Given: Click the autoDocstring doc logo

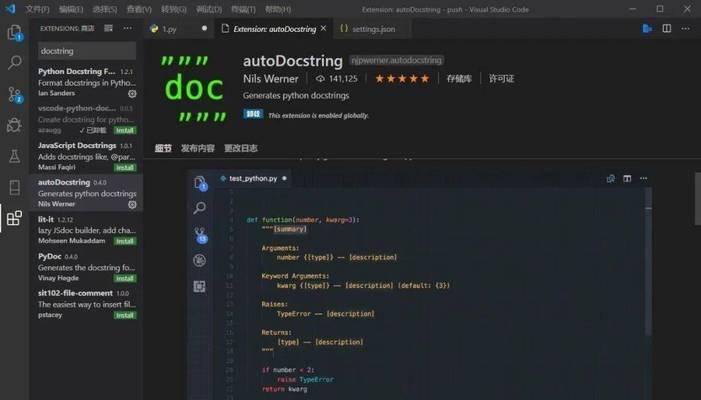Looking at the screenshot, I should [194, 88].
